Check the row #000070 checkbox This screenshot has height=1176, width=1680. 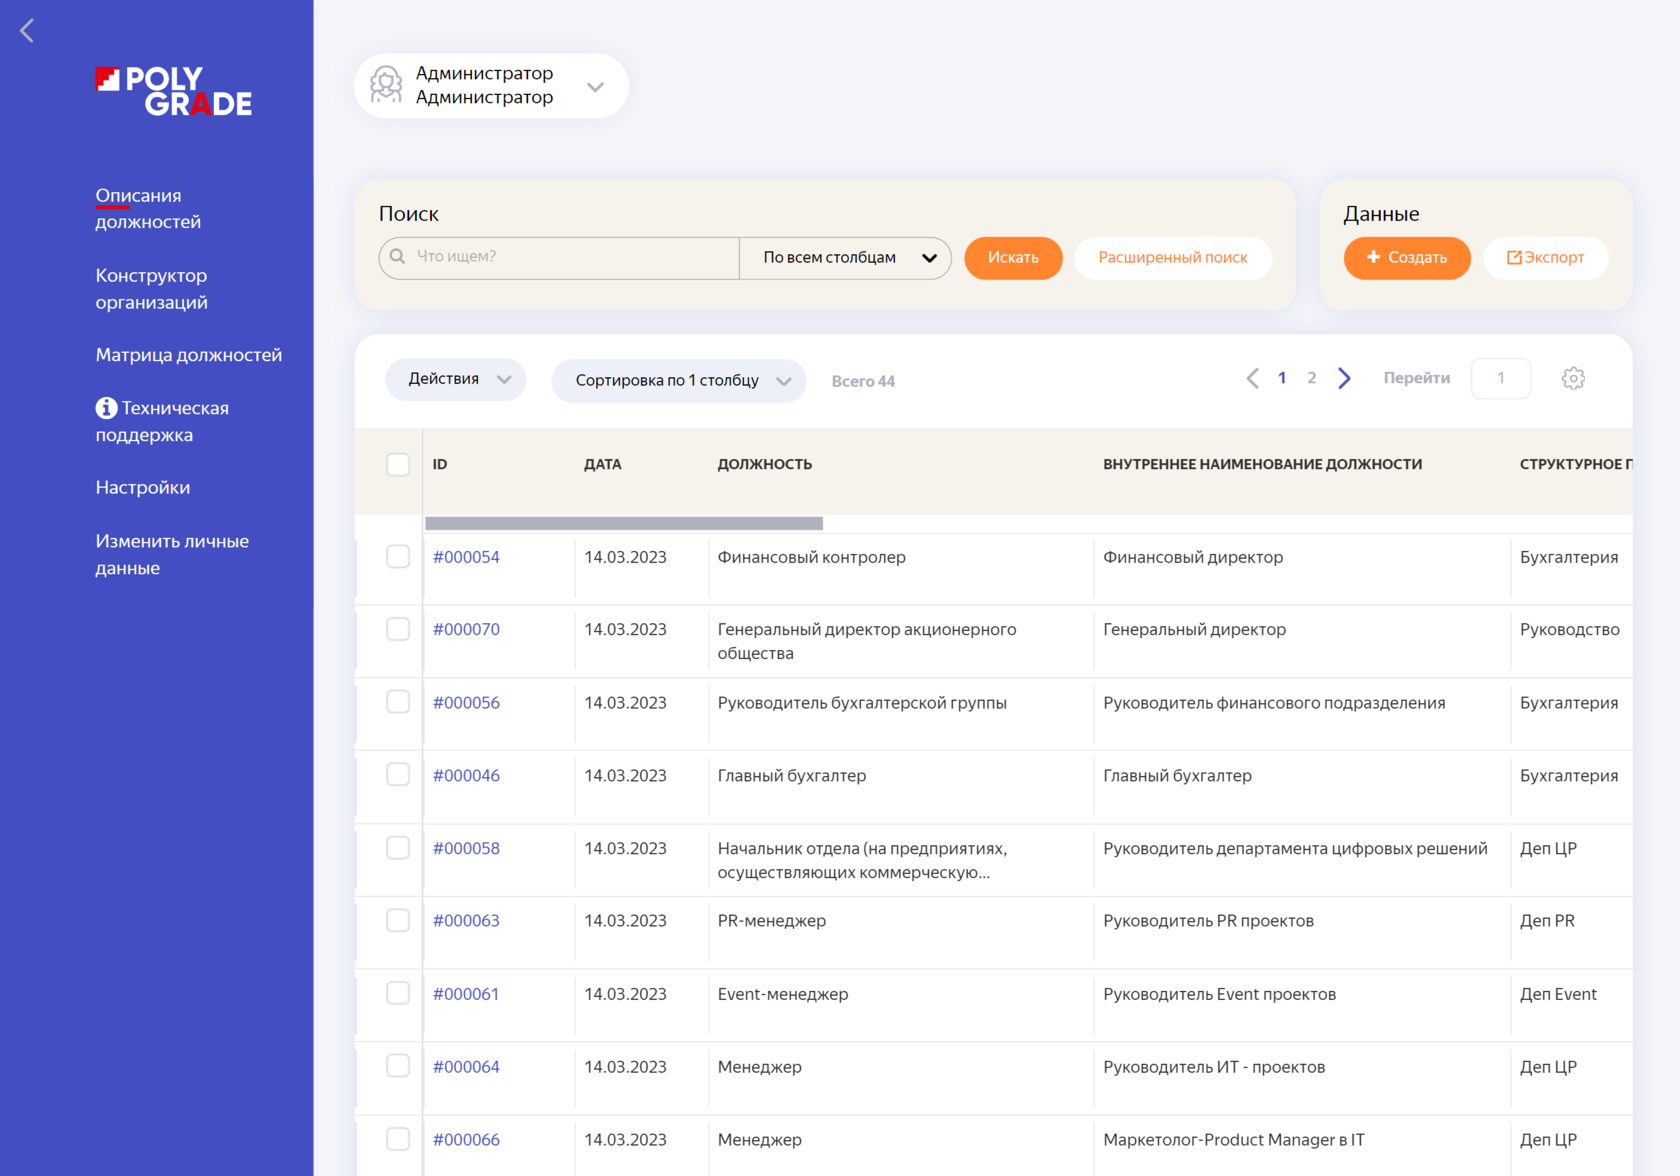click(x=398, y=629)
